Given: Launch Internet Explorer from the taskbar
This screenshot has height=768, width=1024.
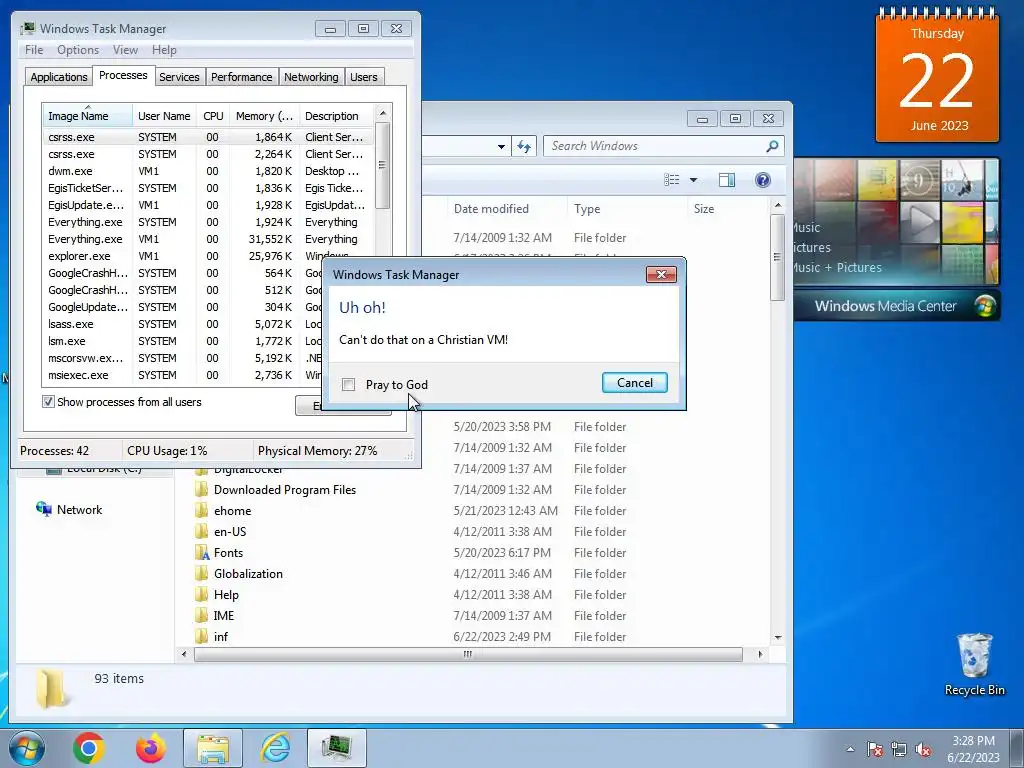Looking at the screenshot, I should 275,748.
